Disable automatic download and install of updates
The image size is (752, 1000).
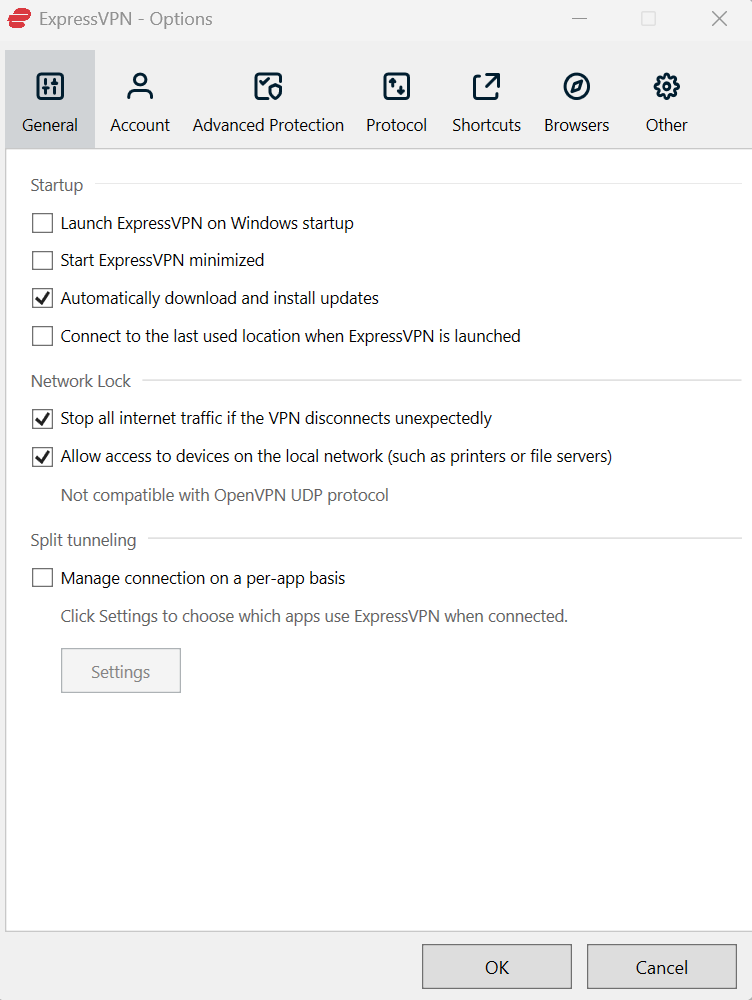click(x=42, y=298)
